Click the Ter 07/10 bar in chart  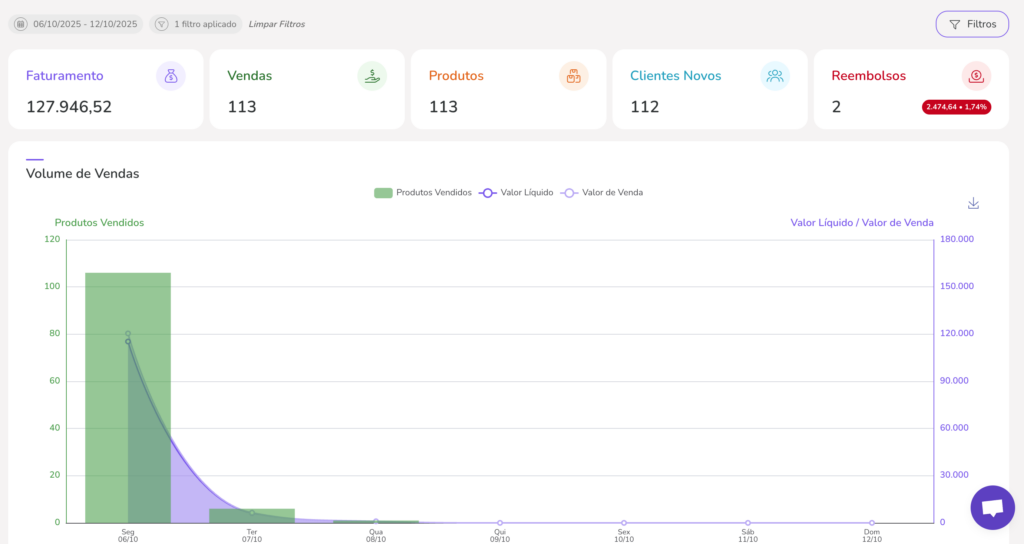[x=252, y=515]
